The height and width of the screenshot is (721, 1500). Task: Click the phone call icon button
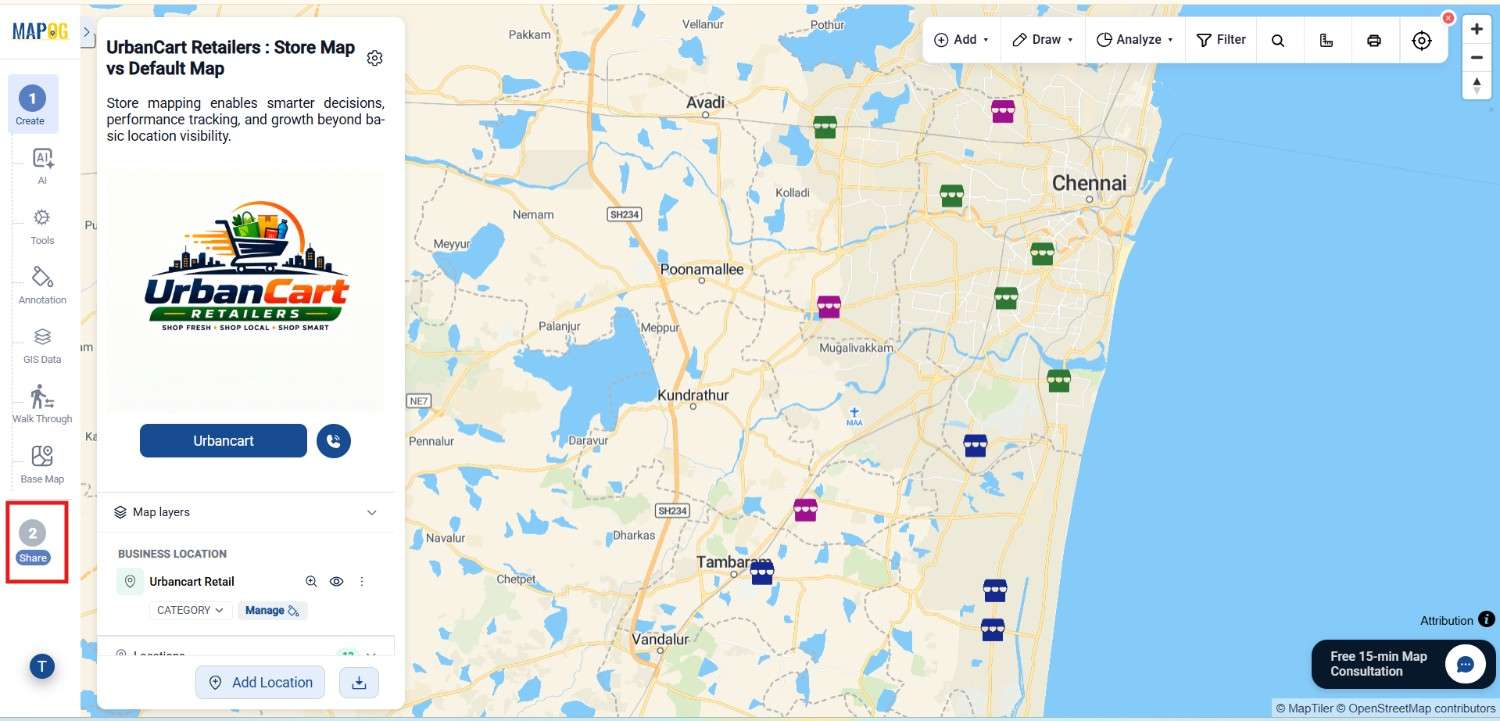pyautogui.click(x=334, y=441)
